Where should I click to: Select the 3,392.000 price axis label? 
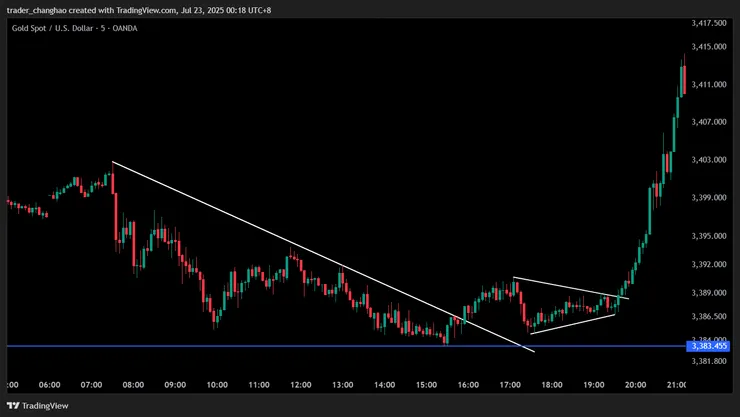(x=709, y=264)
